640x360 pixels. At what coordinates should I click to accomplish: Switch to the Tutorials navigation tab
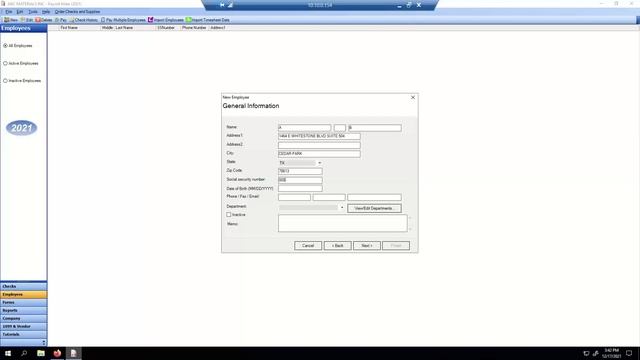click(x=24, y=334)
